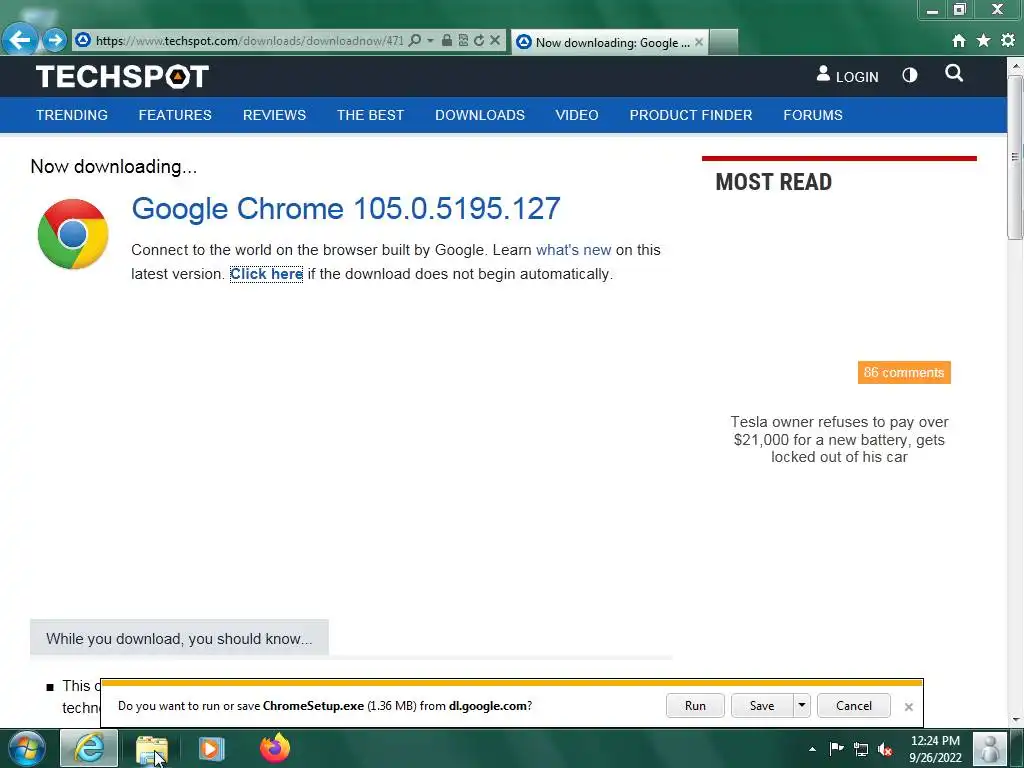
Task: Toggle the dark mode contrast icon
Action: [910, 76]
